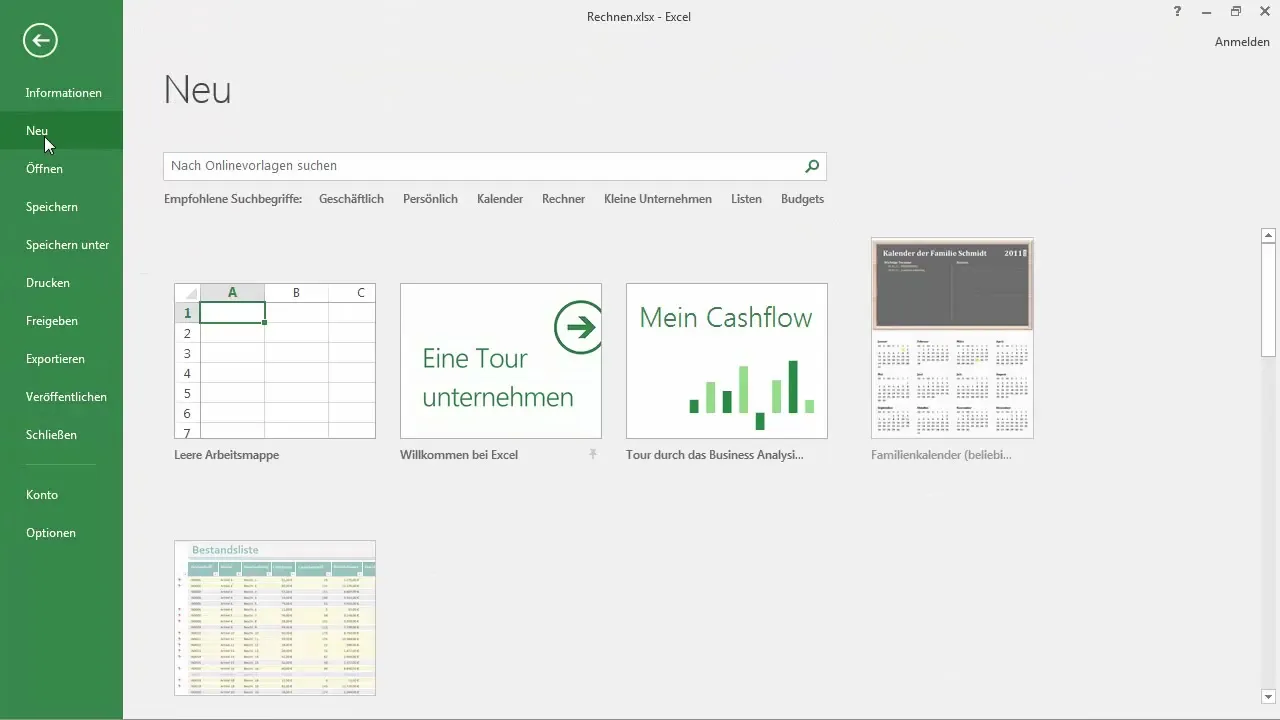Viewport: 1280px width, 720px height.
Task: Open Veröffentlichen
Action: 61,397
